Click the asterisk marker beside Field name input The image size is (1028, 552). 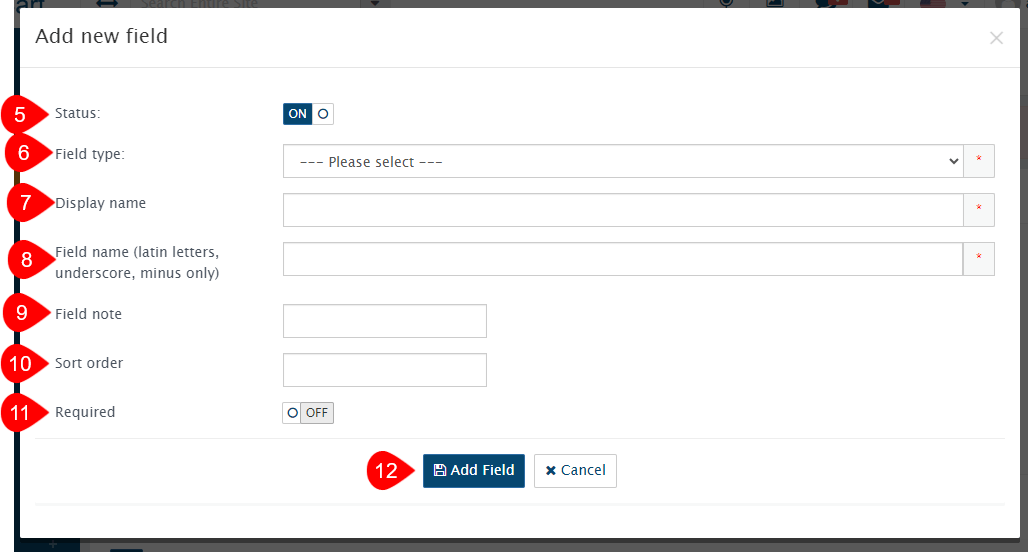979,259
